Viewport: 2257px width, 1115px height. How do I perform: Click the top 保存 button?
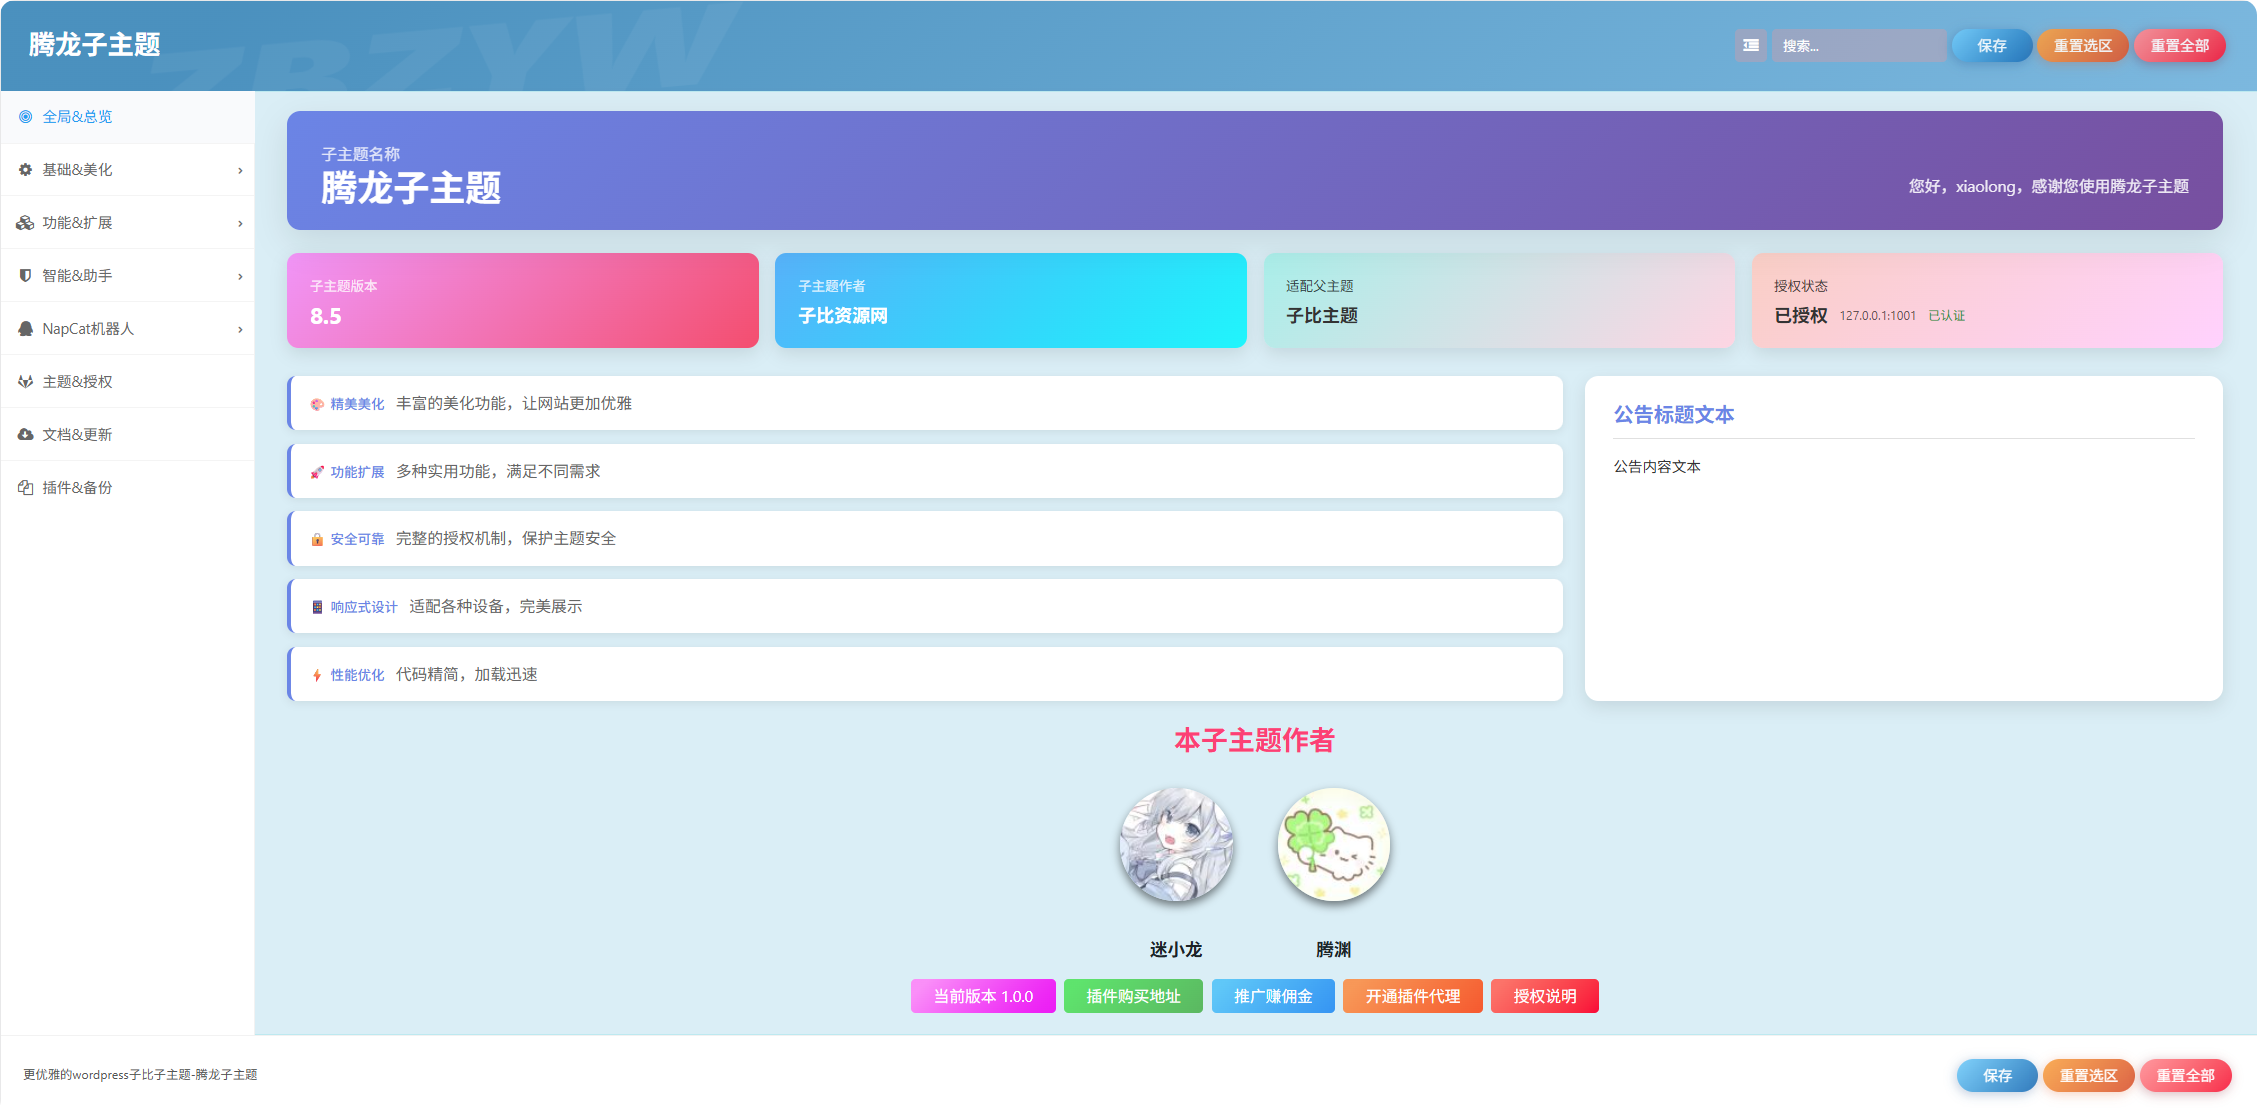pyautogui.click(x=1992, y=46)
